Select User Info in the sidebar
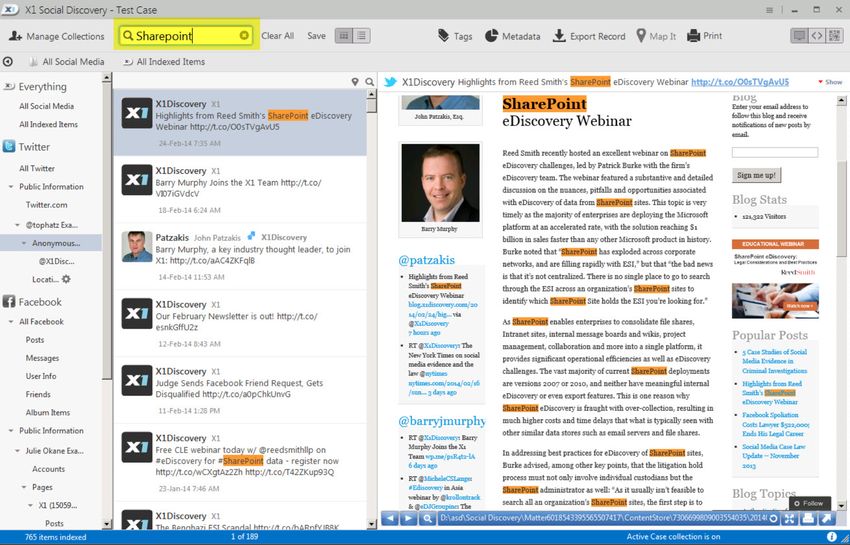The width and height of the screenshot is (850, 545). coord(41,376)
